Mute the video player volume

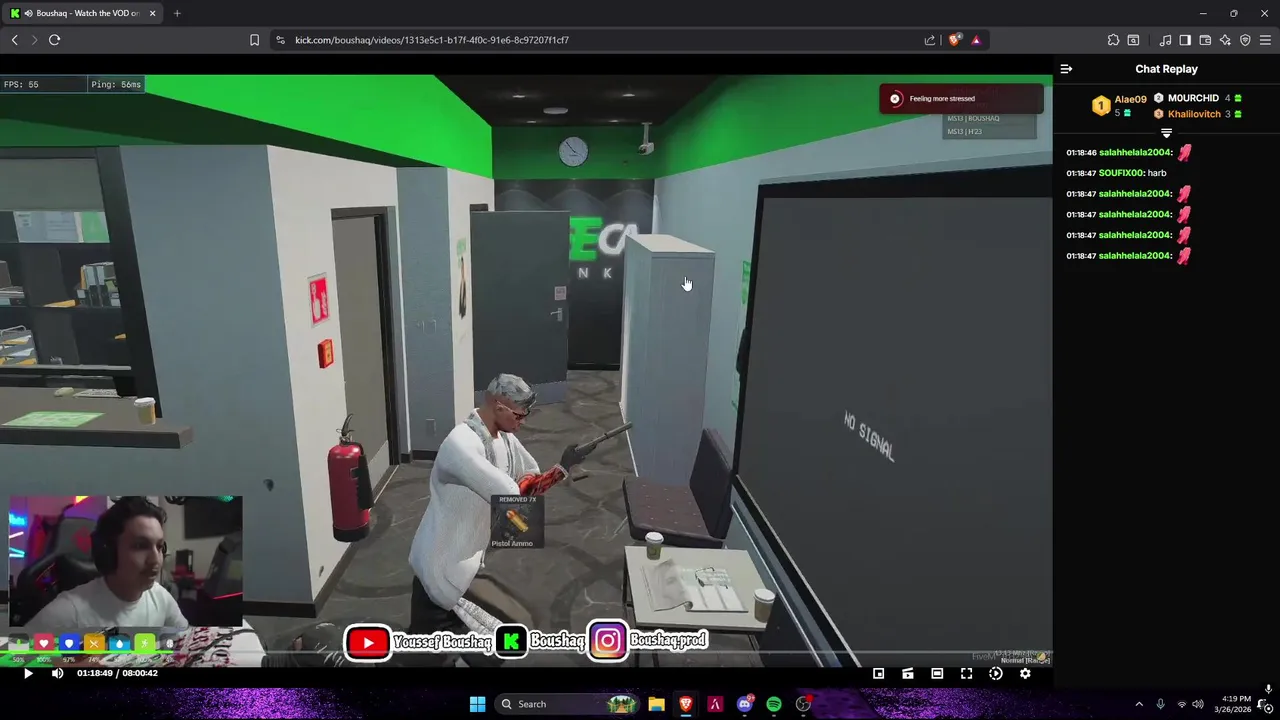[x=57, y=673]
